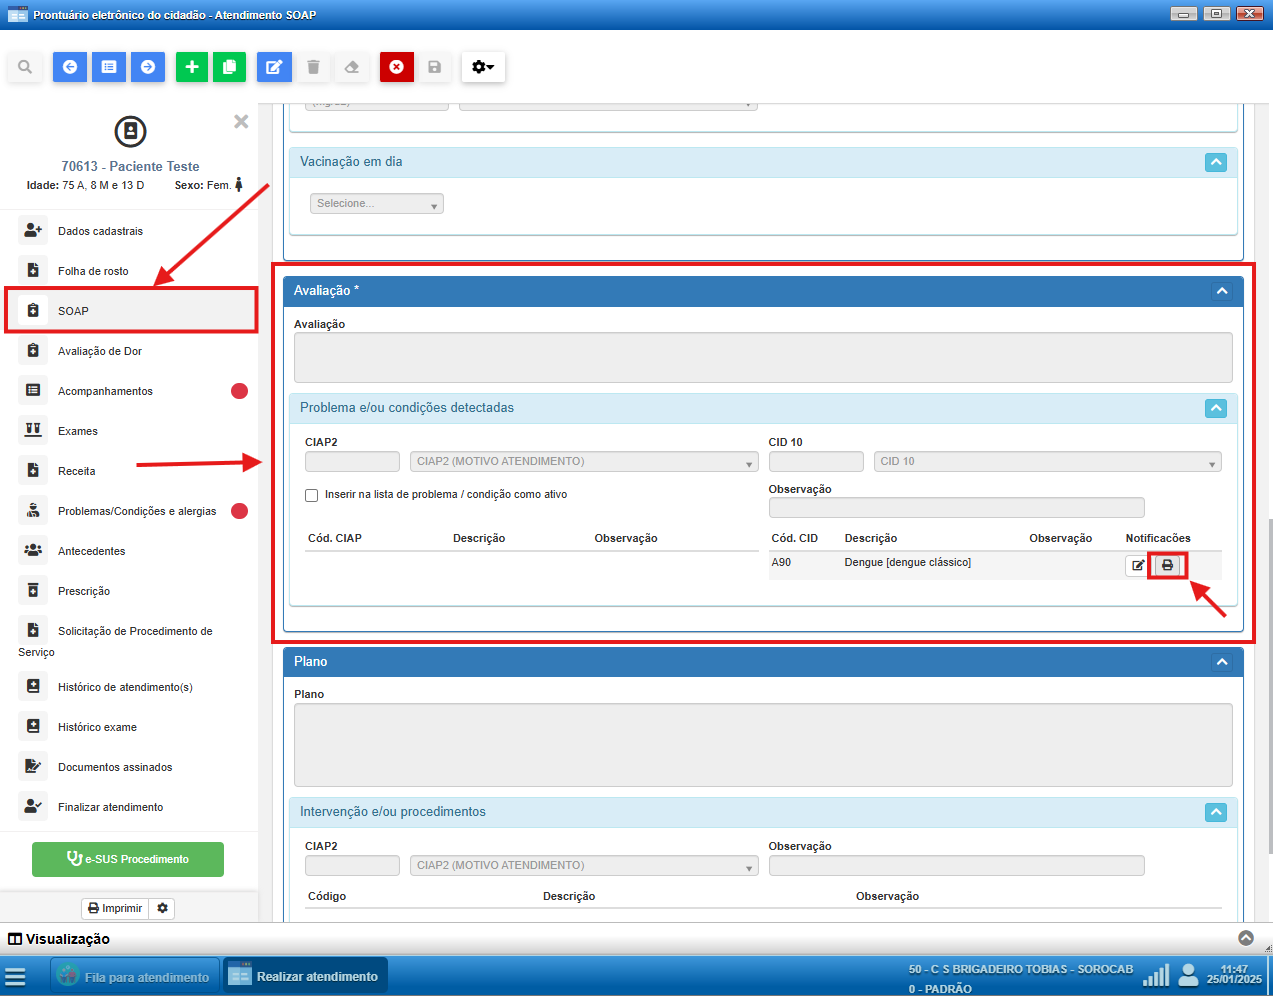The height and width of the screenshot is (996, 1273).
Task: Click in the Avaliação text area
Action: pos(762,357)
